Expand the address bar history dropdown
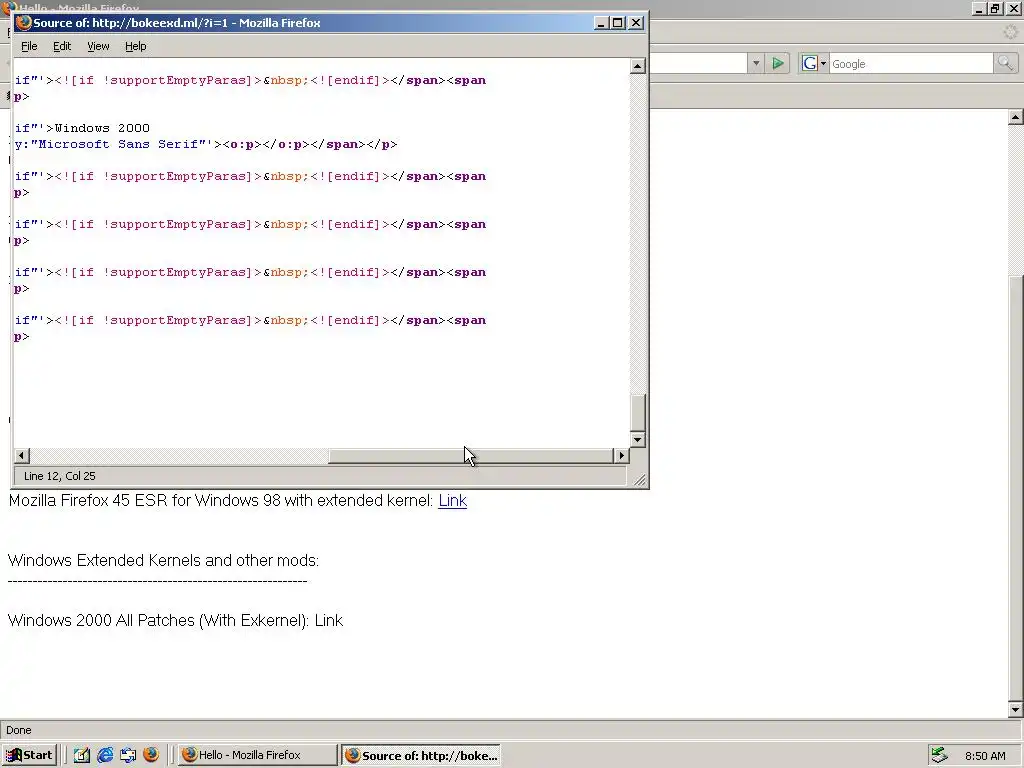The height and width of the screenshot is (768, 1024). pos(756,63)
